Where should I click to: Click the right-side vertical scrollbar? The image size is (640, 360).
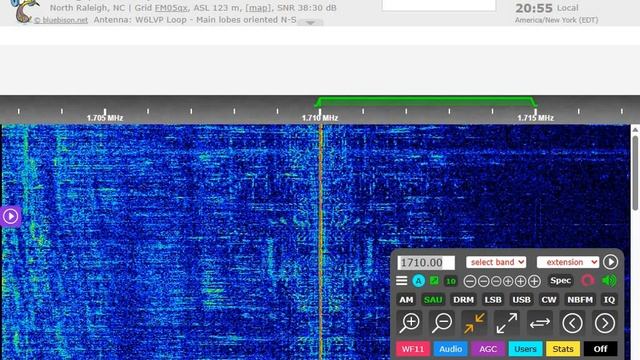click(635, 173)
